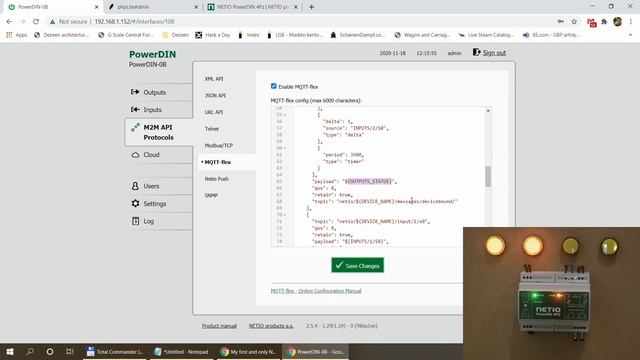The width and height of the screenshot is (640, 360).
Task: Open the Windows Start menu
Action: tap(10, 351)
